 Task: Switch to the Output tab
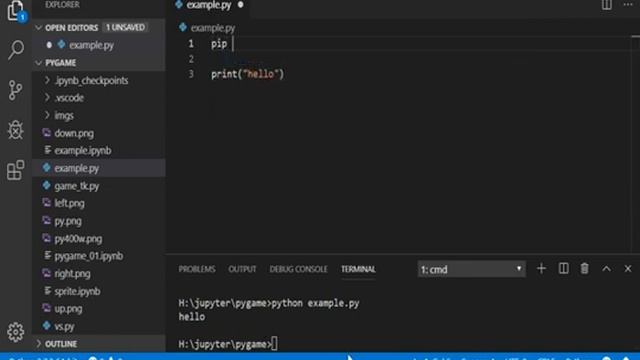click(242, 269)
